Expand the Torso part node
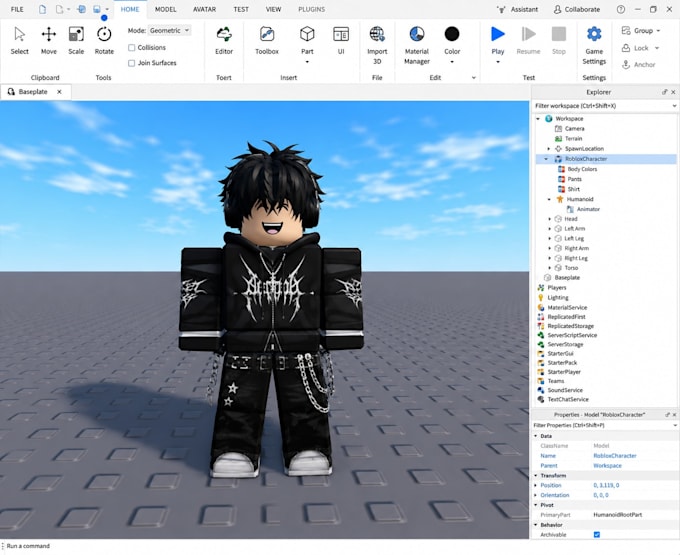Screen dimensions: 680x555 click(x=550, y=268)
